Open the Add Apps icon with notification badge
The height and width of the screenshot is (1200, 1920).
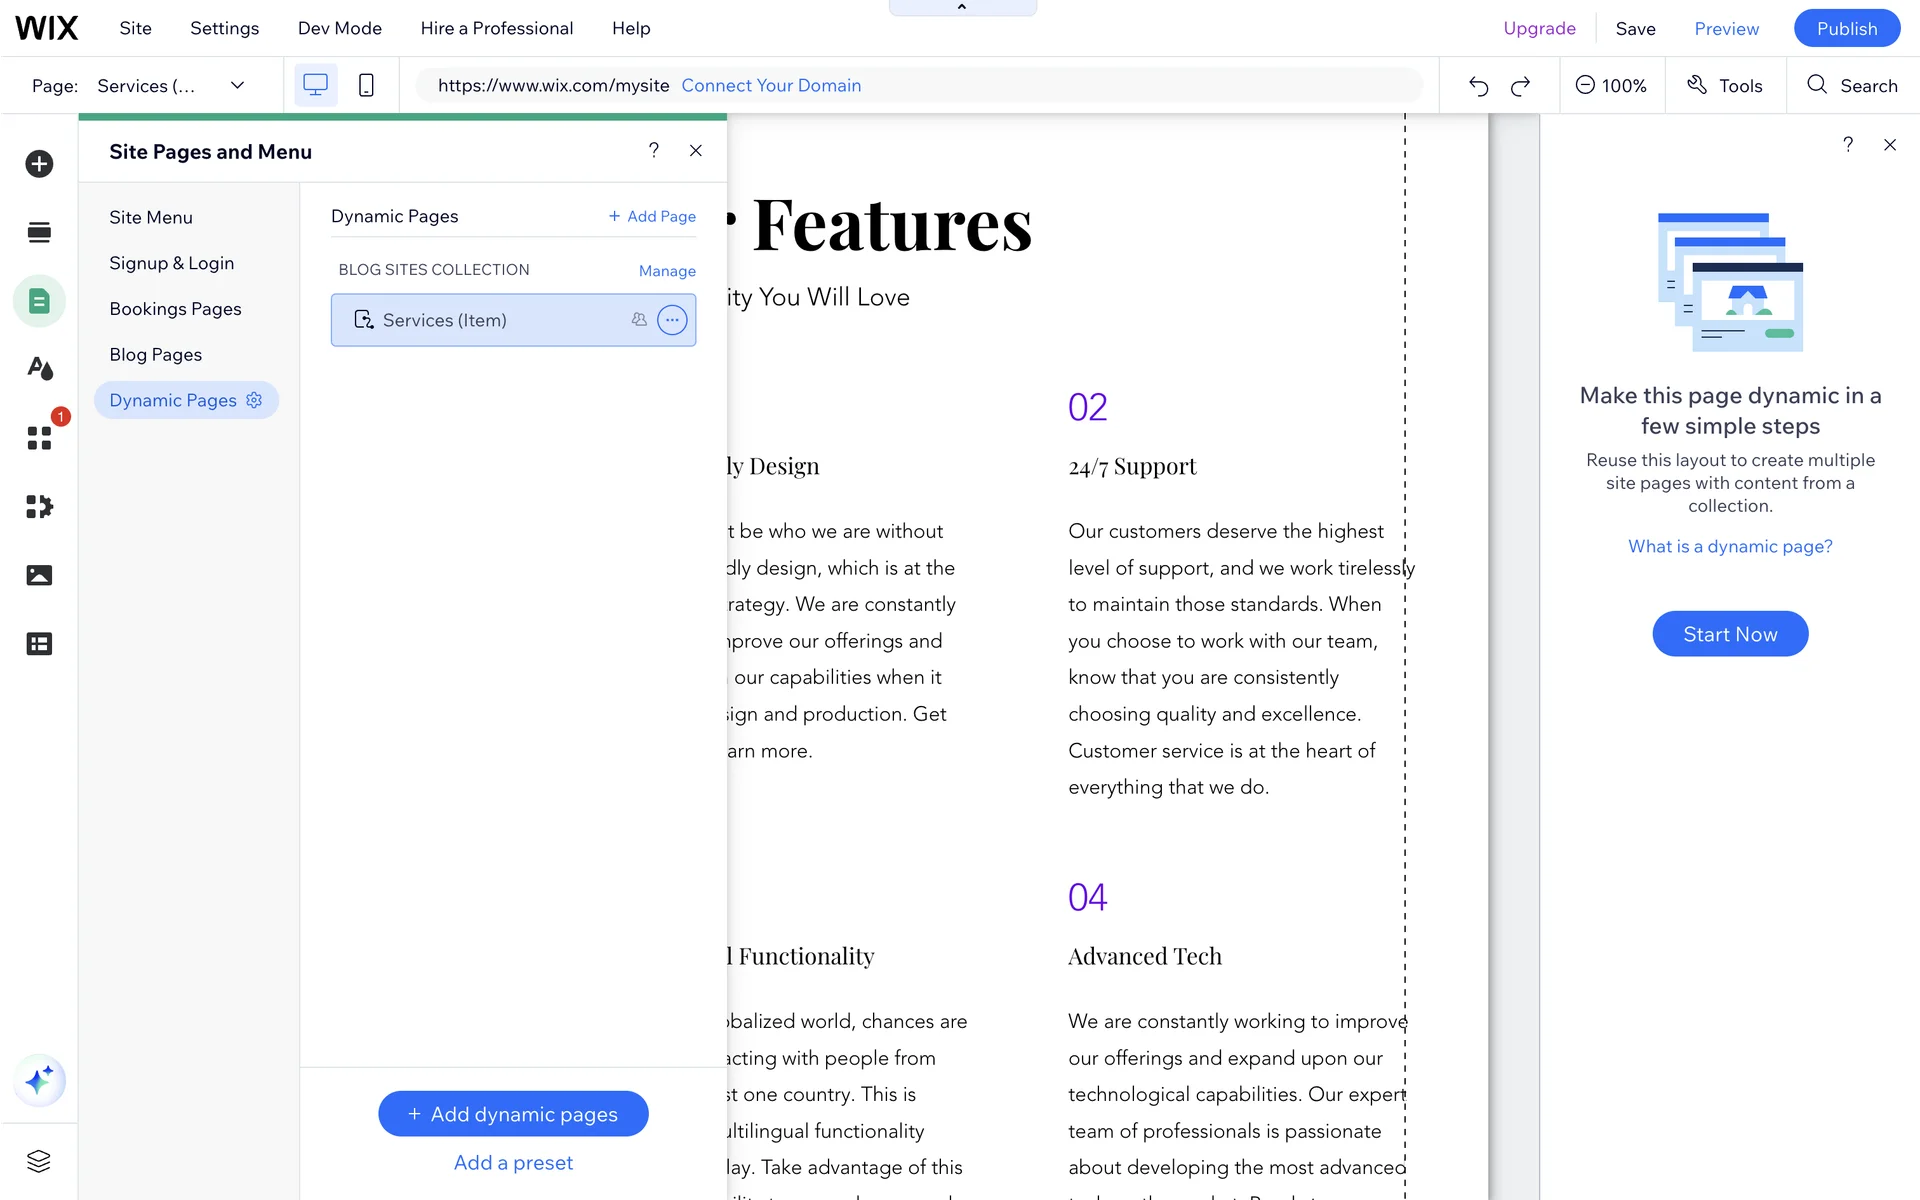[39, 438]
